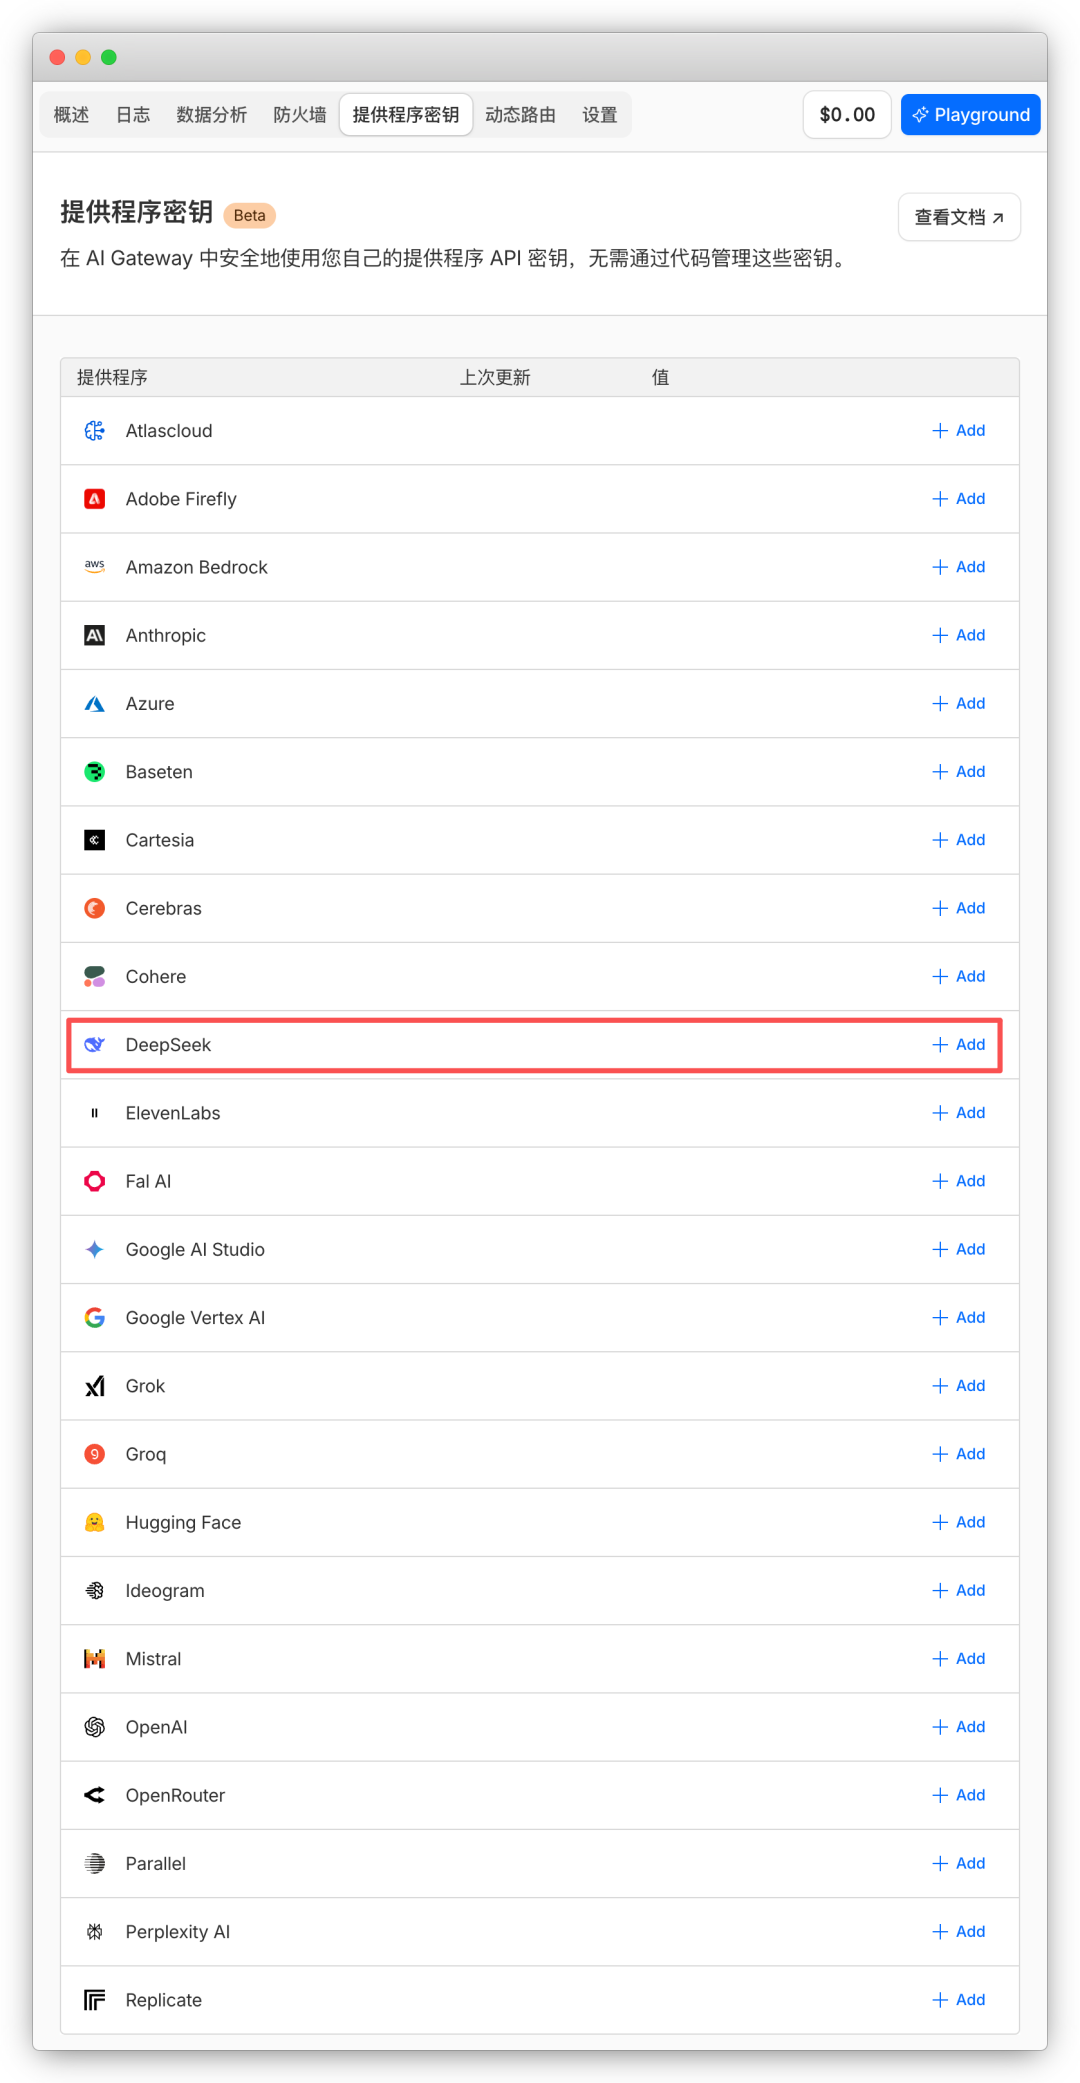This screenshot has width=1080, height=2083.
Task: Click the DeepSeek whale logo
Action: point(94,1044)
